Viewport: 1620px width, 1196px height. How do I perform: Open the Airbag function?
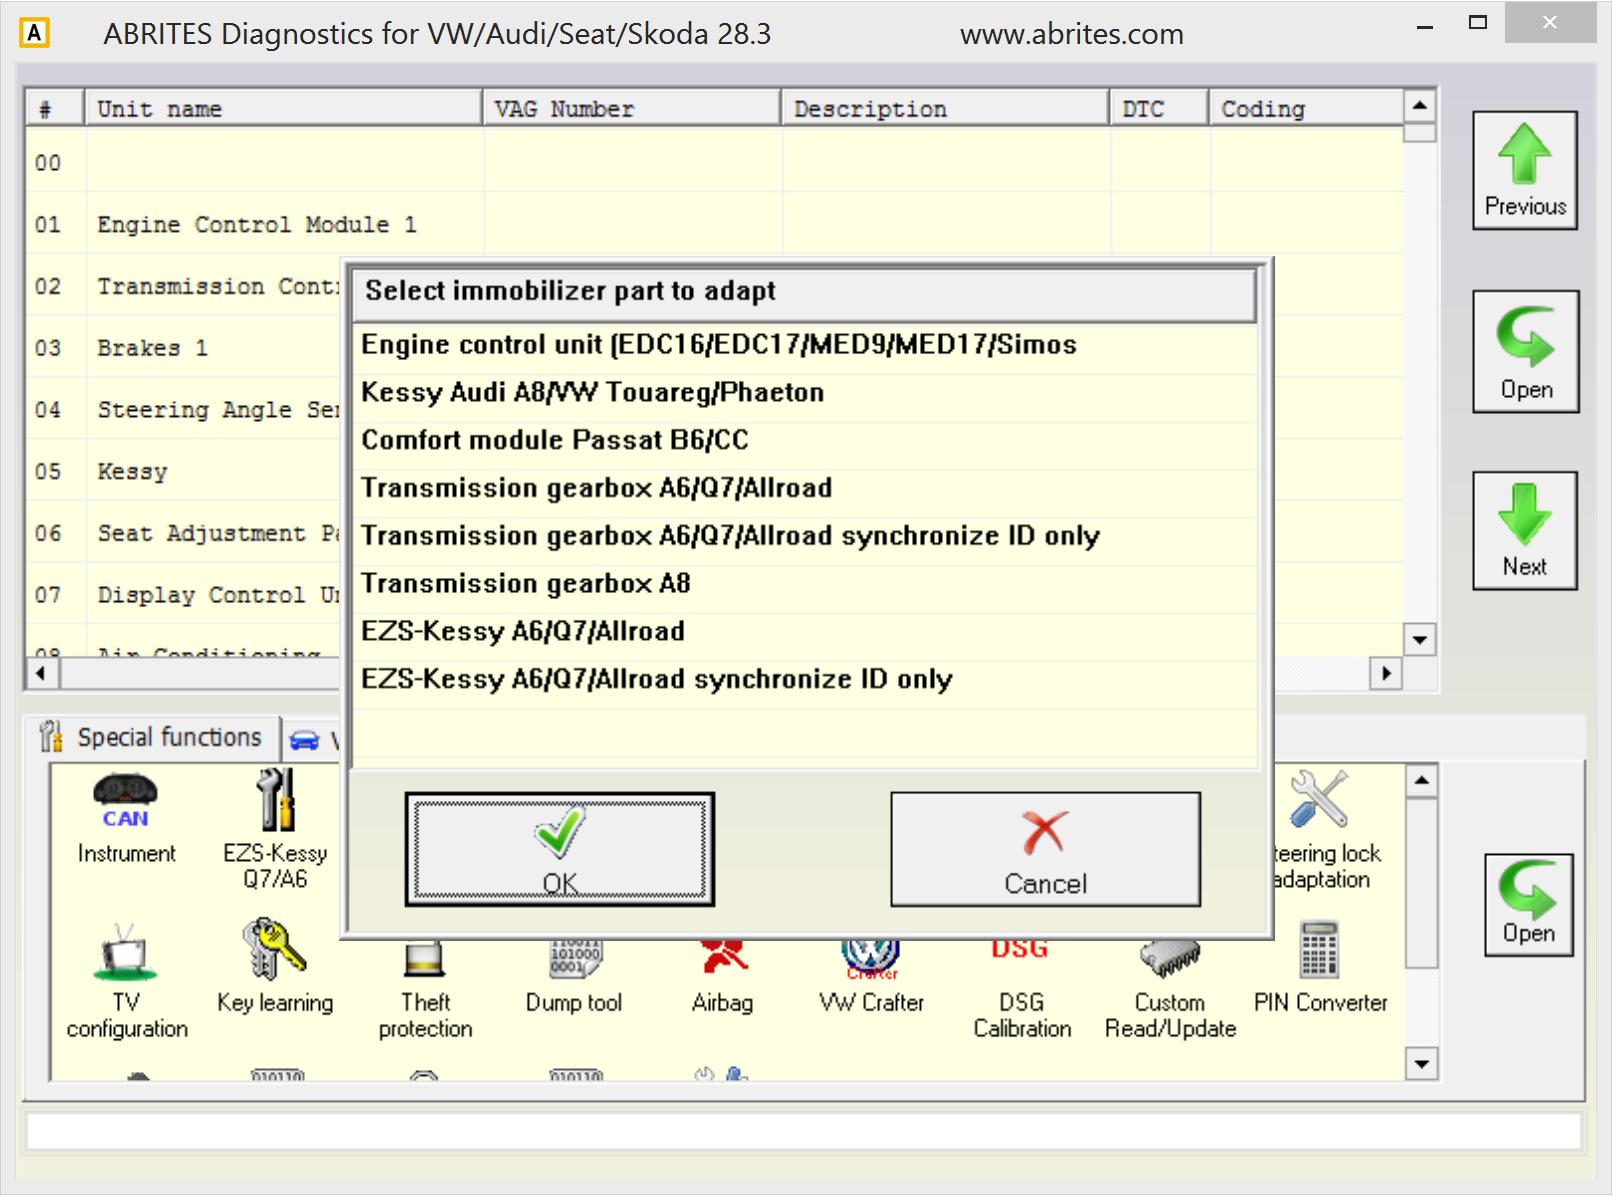(x=722, y=978)
